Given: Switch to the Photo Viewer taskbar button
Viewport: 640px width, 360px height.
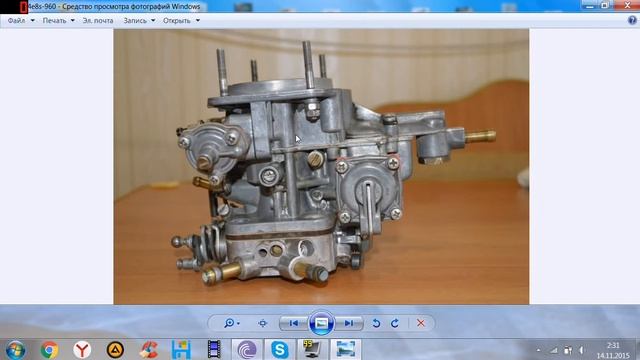Looking at the screenshot, I should click(345, 350).
